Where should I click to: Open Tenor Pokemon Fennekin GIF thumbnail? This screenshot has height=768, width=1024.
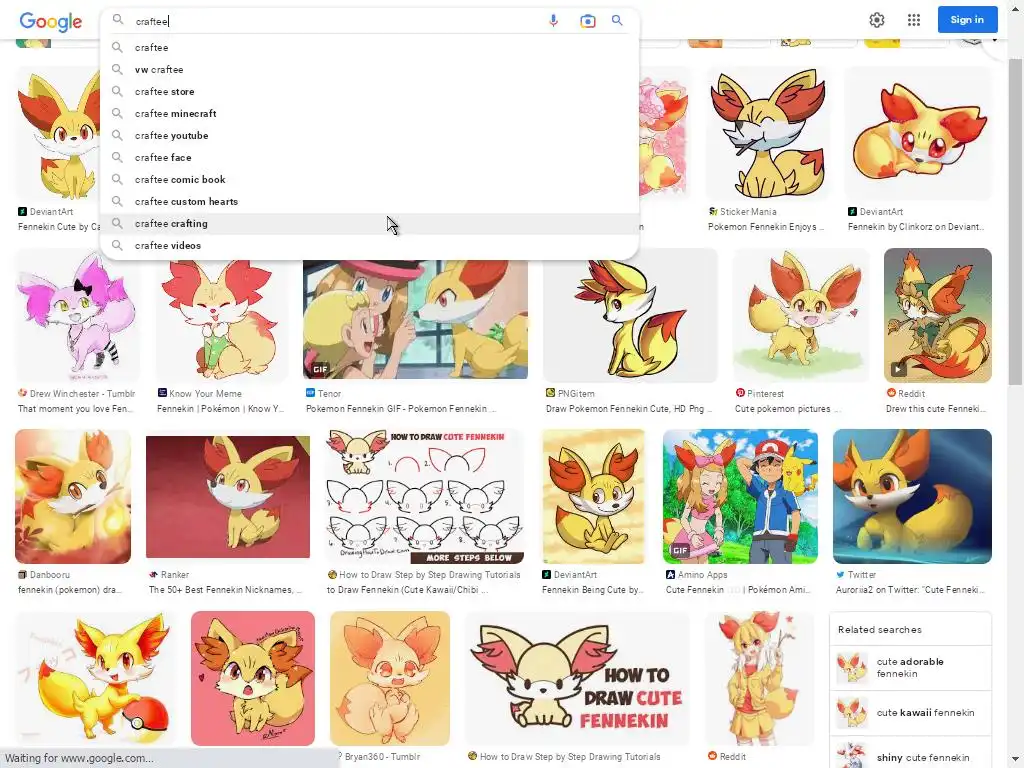[x=415, y=319]
